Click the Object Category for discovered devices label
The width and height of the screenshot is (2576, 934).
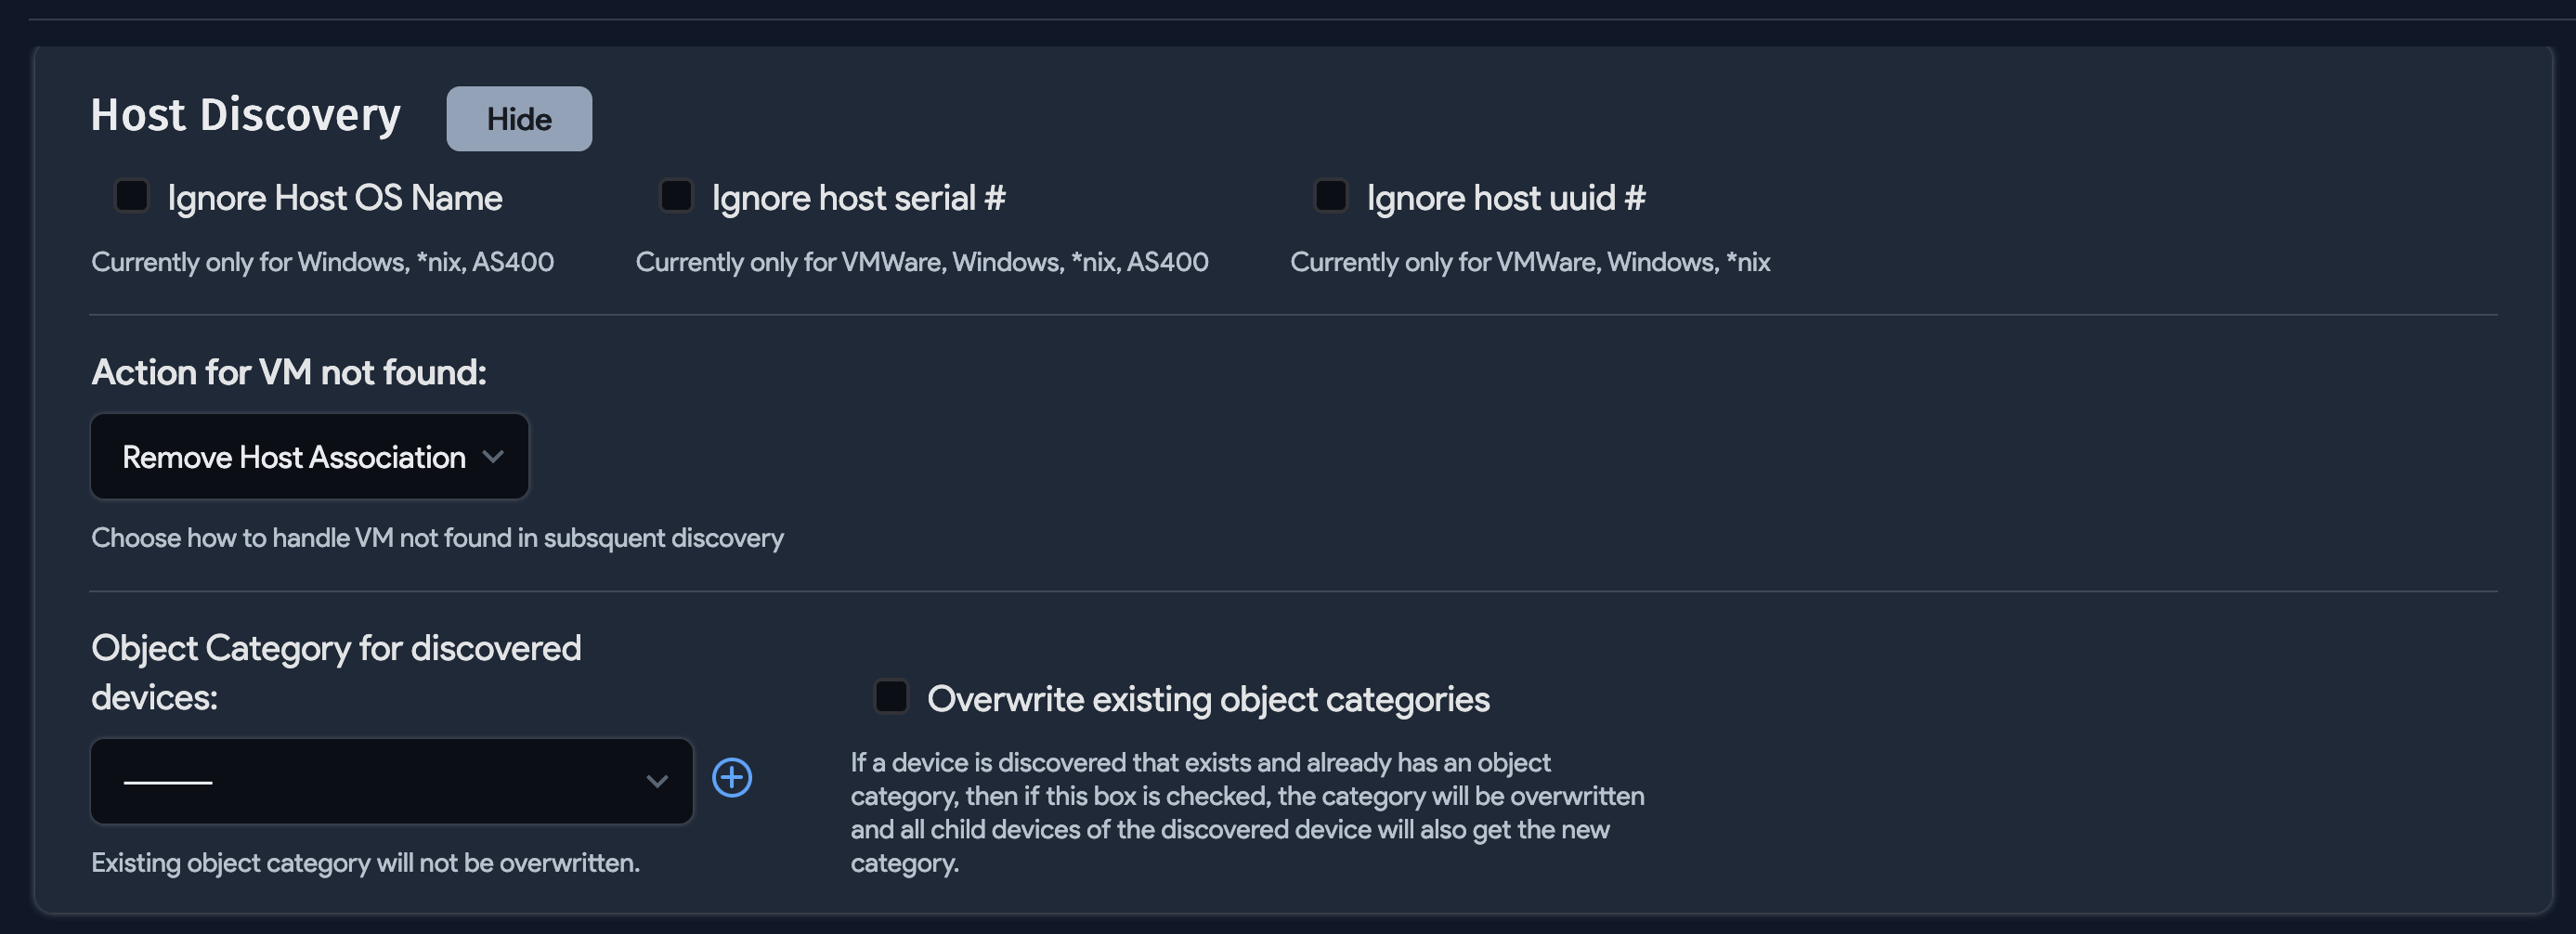click(x=336, y=670)
